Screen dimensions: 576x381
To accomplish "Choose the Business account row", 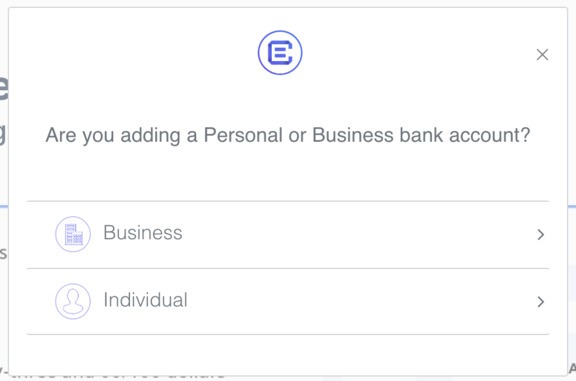I will click(288, 235).
